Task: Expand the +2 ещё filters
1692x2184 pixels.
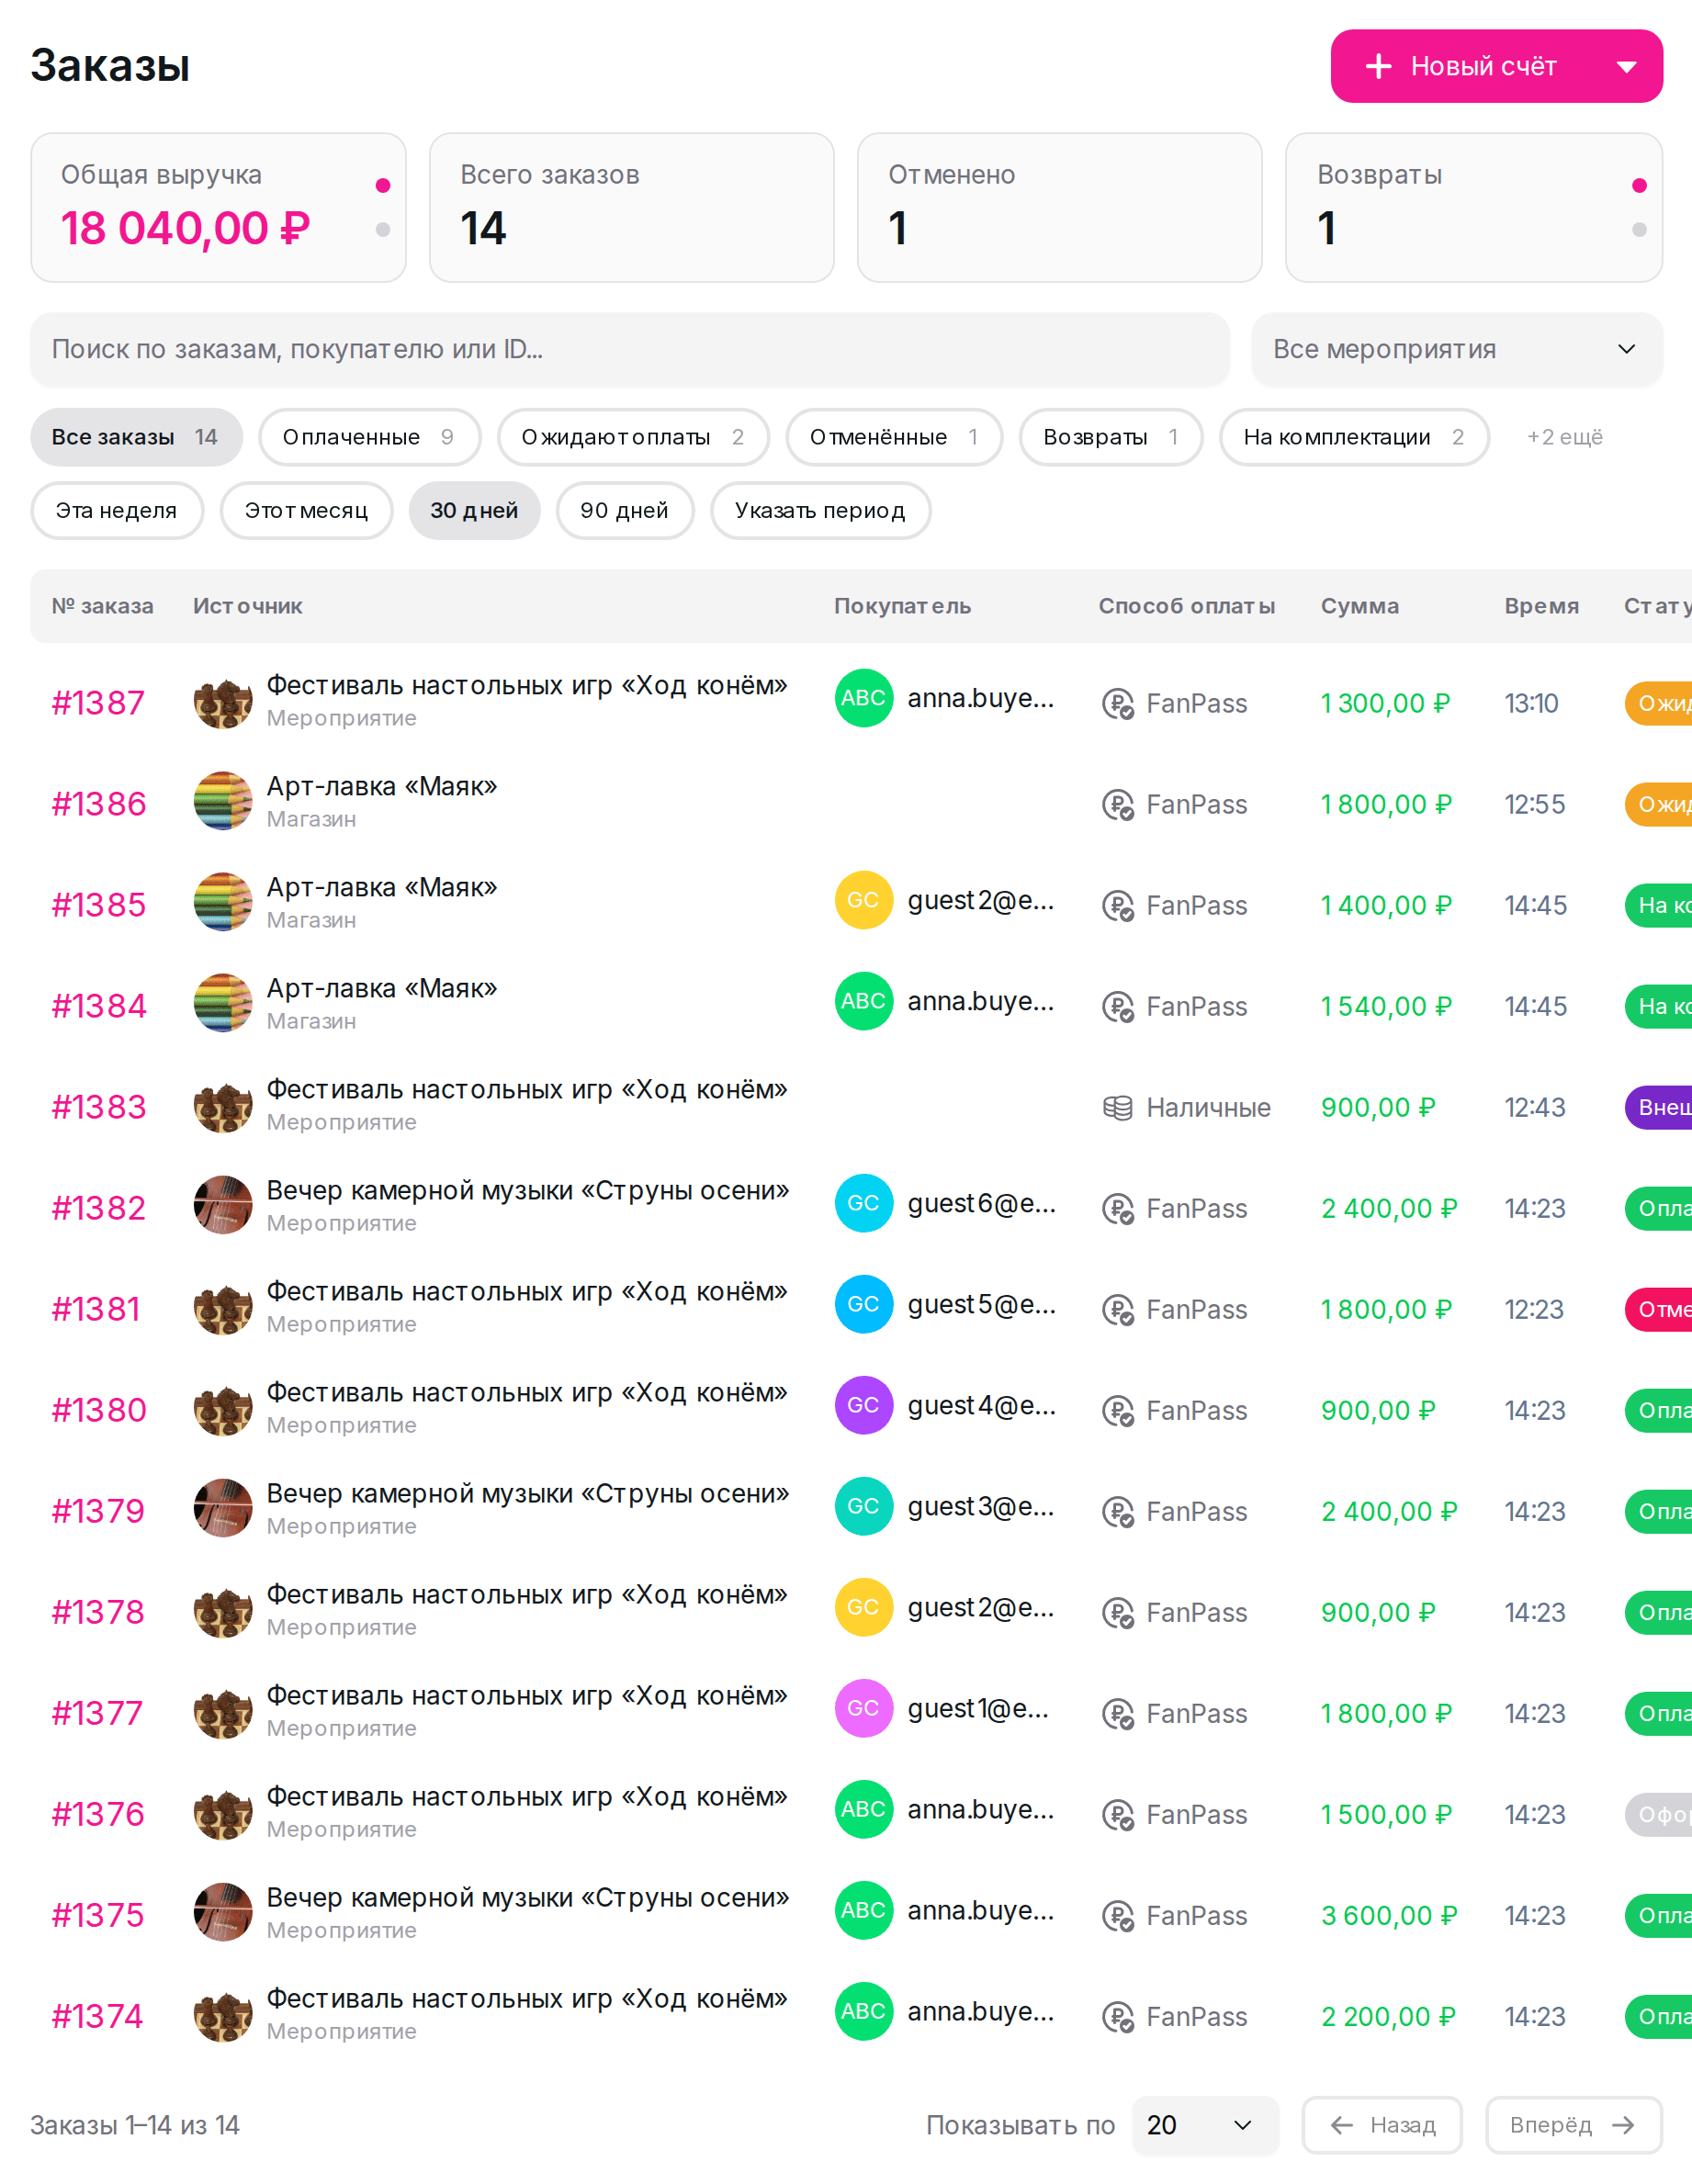Action: pos(1564,437)
